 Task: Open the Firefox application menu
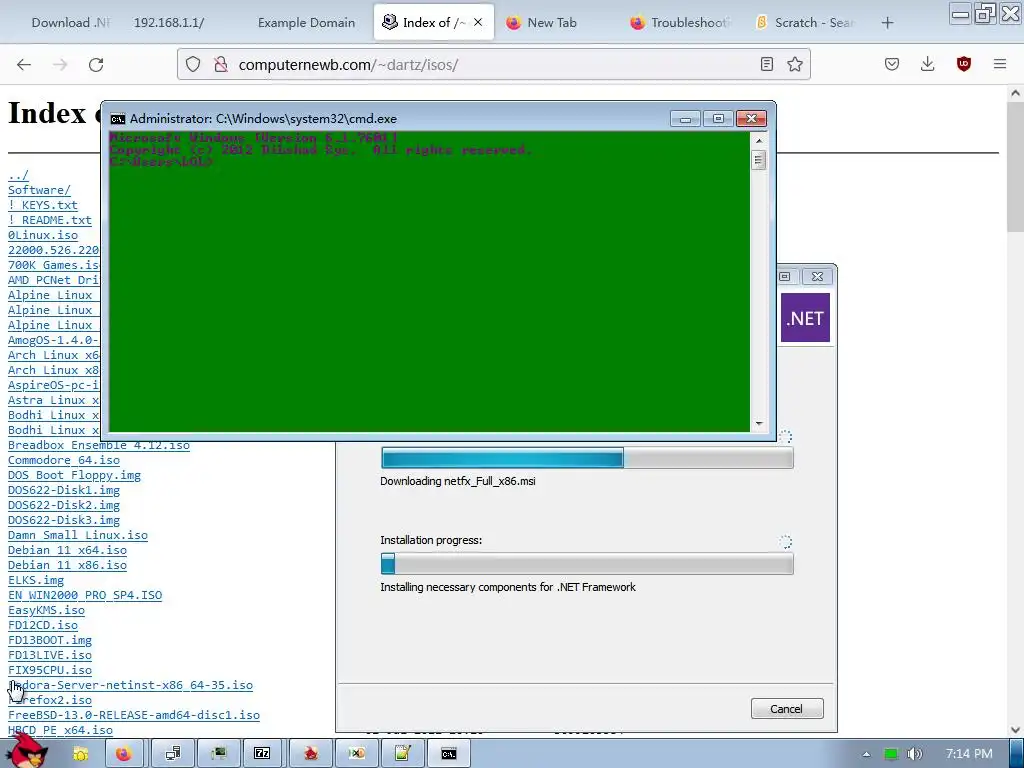tap(999, 64)
